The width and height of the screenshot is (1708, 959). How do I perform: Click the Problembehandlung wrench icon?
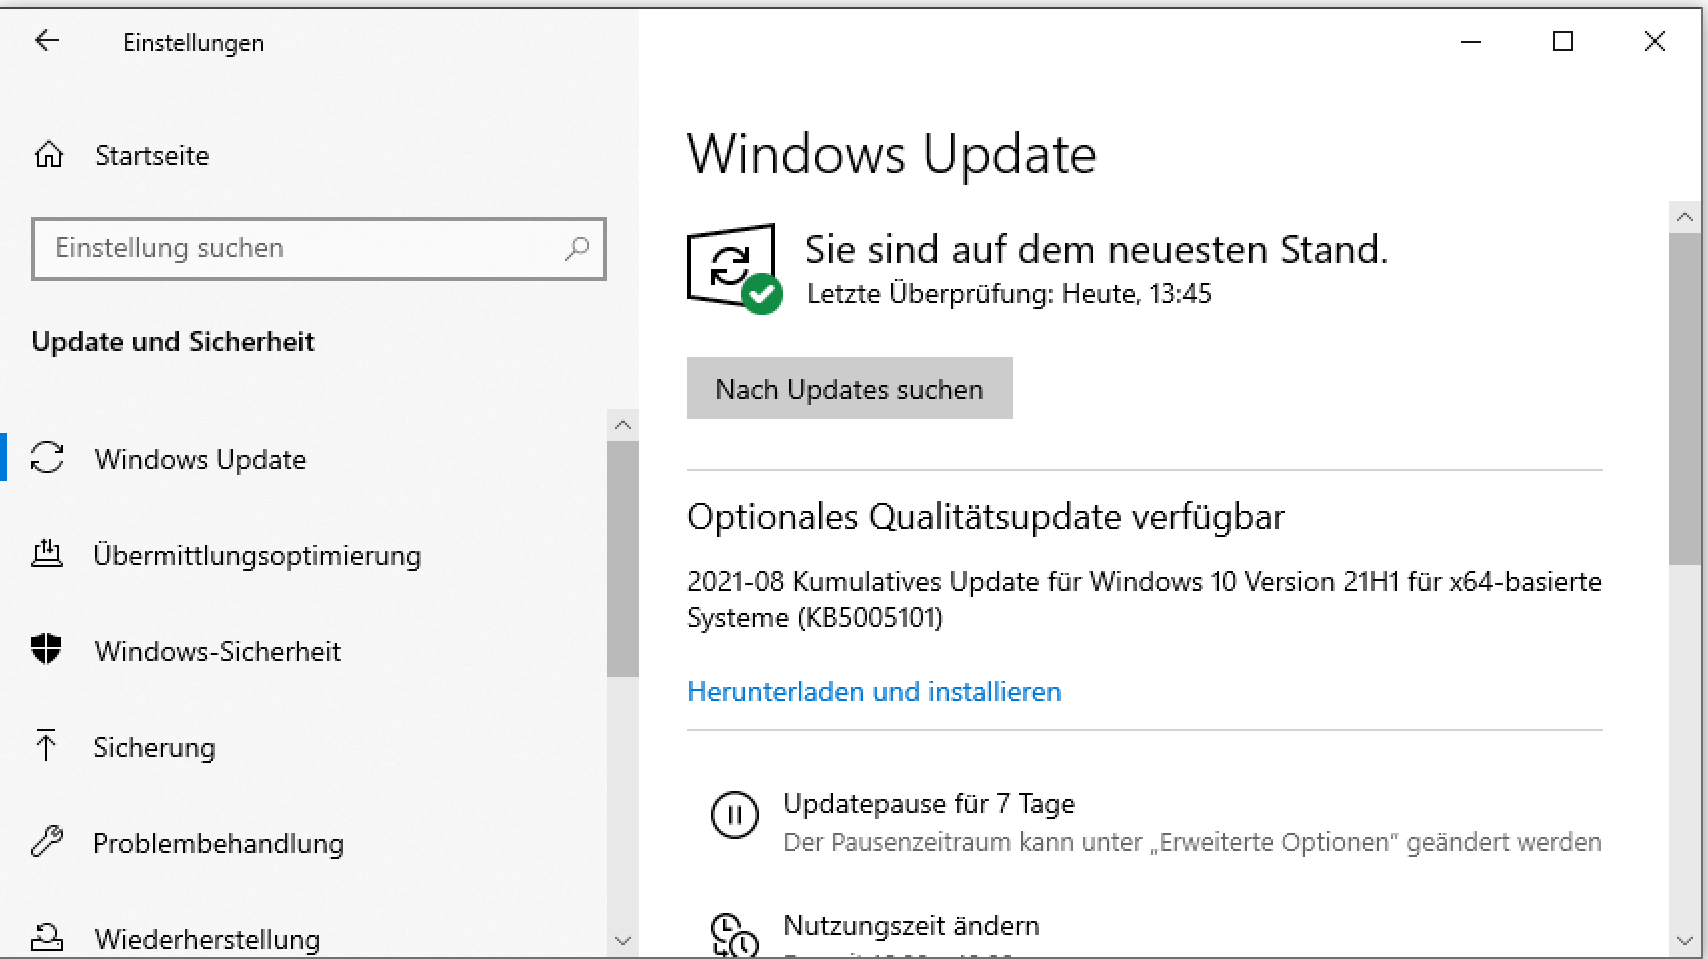tap(47, 842)
